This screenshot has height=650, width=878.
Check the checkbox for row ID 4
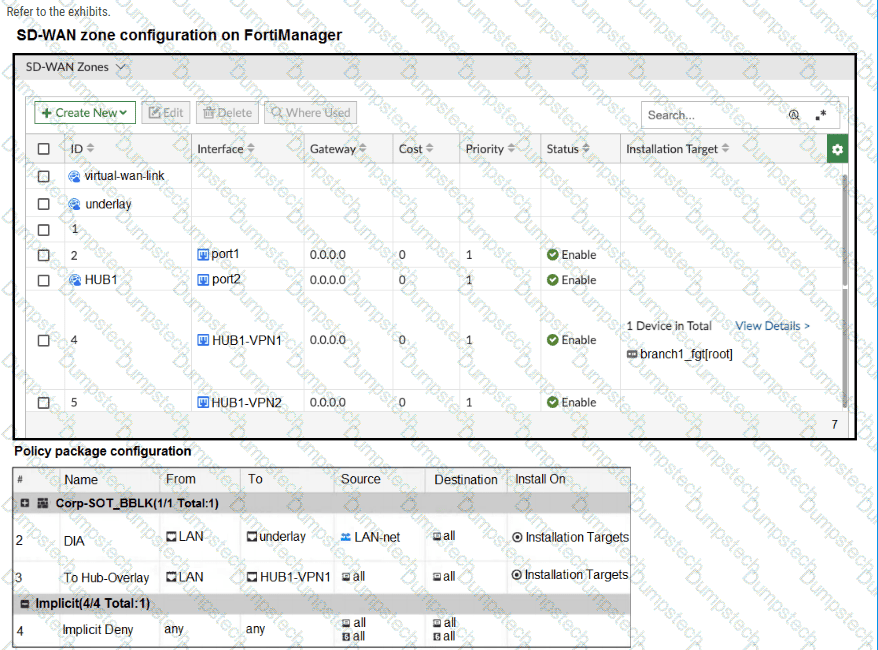pos(43,340)
